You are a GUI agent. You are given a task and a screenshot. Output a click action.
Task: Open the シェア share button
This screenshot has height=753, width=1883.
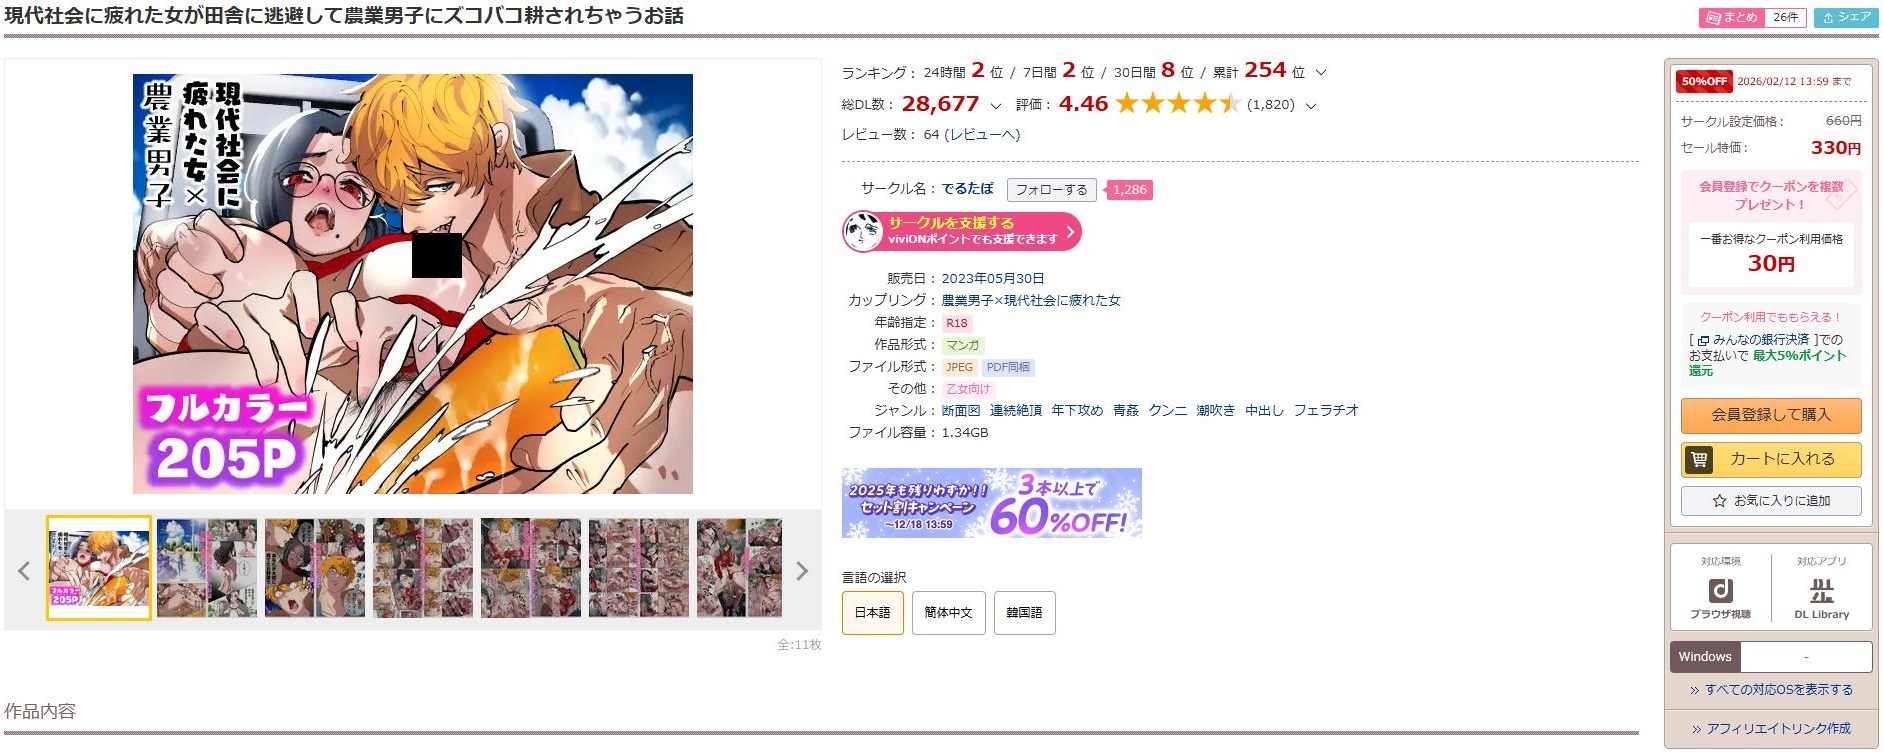pyautogui.click(x=1846, y=17)
